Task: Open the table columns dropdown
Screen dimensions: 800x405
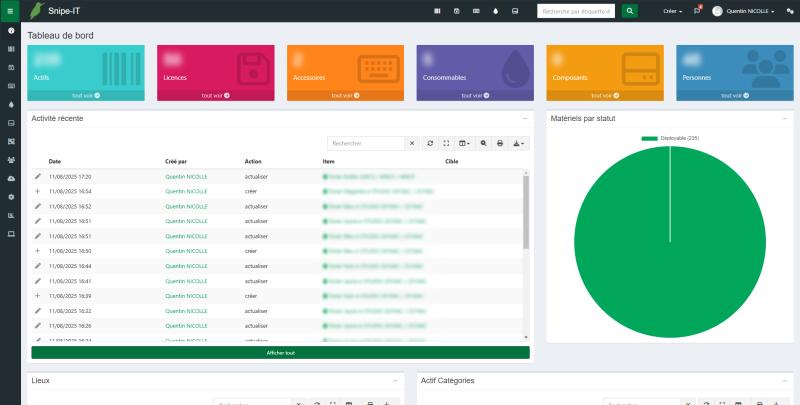Action: click(x=465, y=143)
